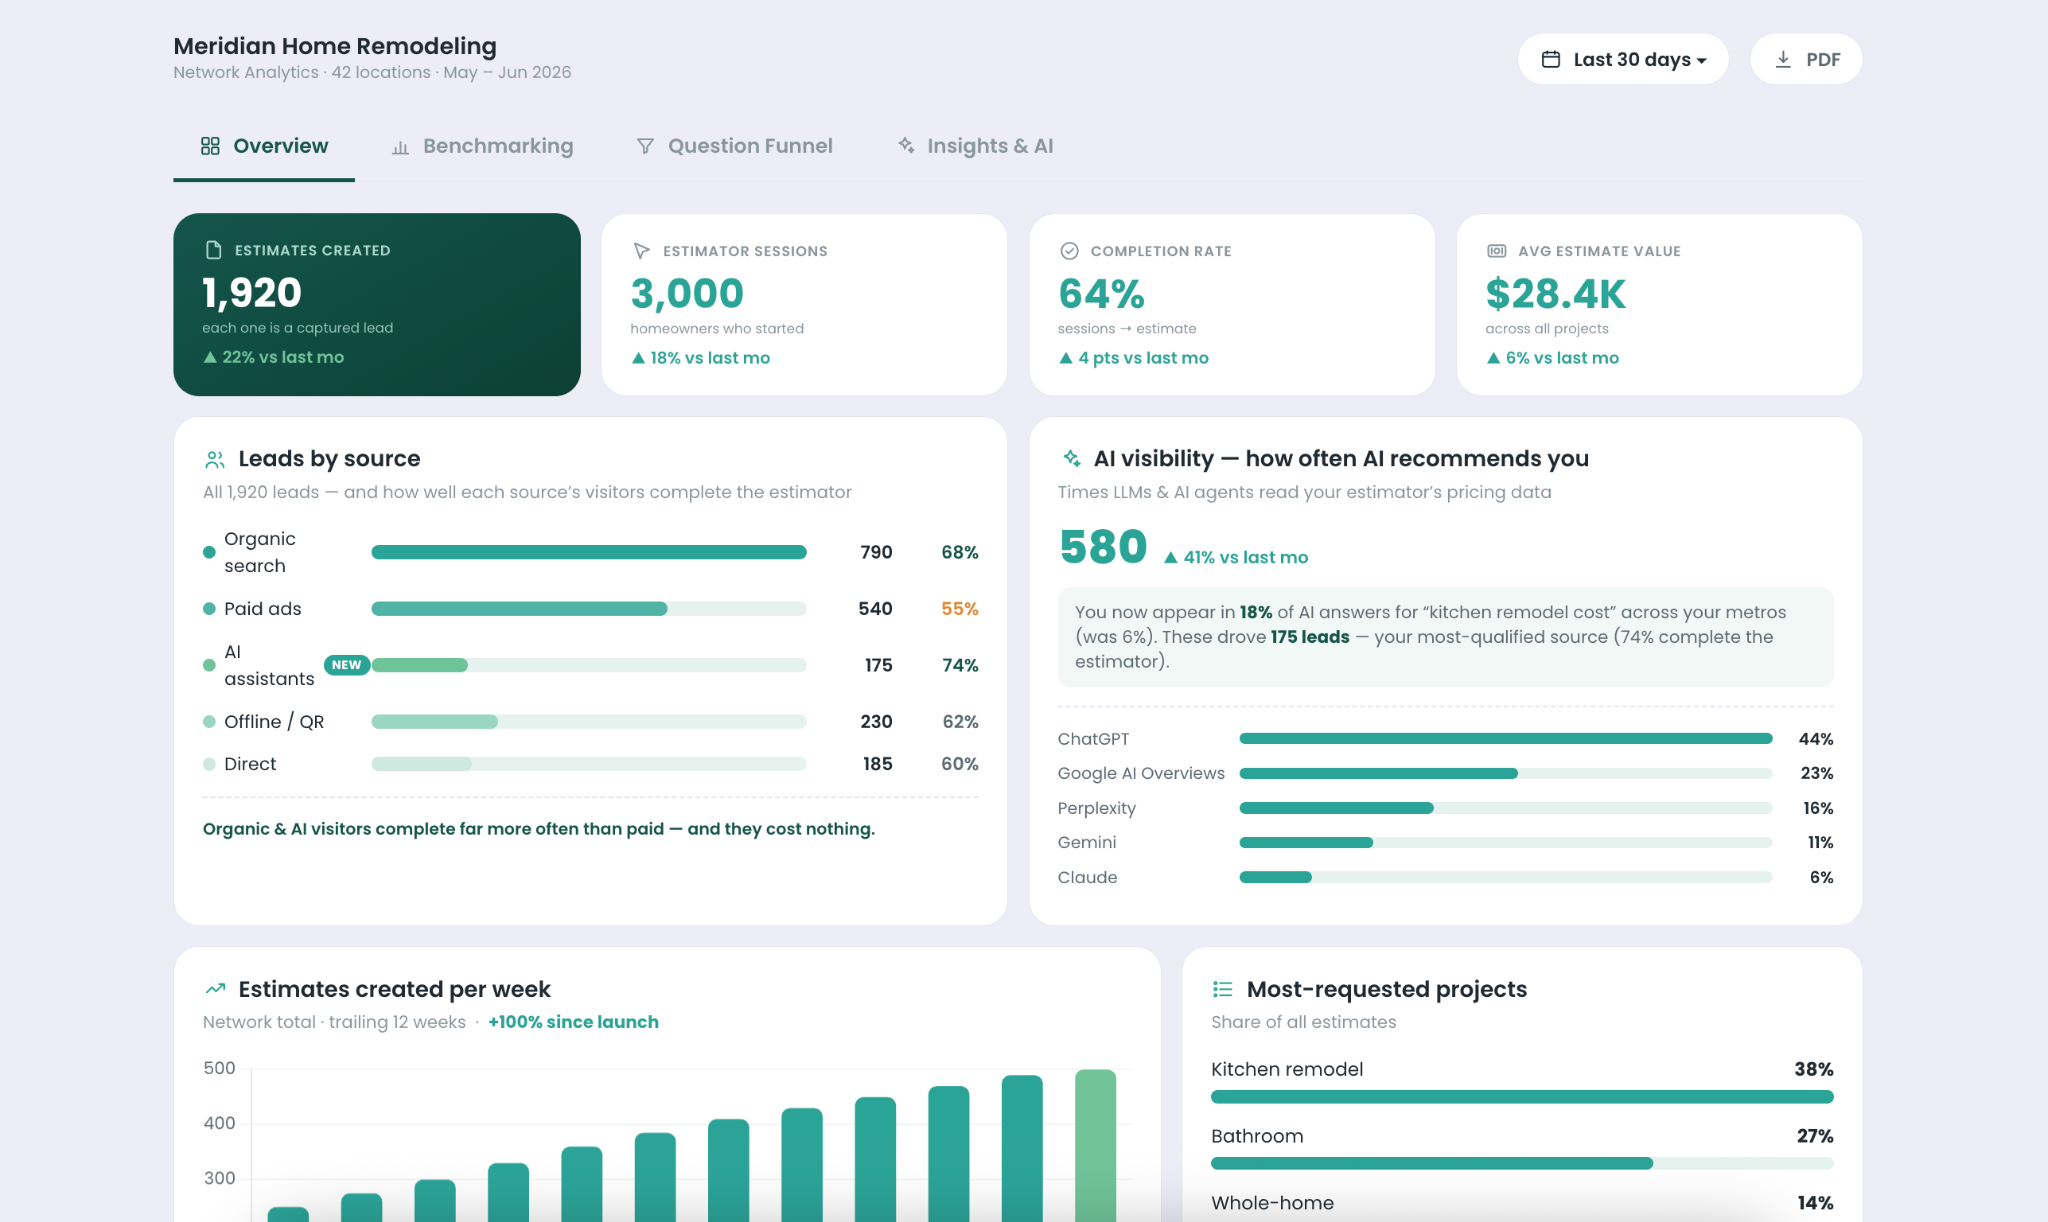
Task: Click the orange 55% Paid ads completion value
Action: click(959, 609)
